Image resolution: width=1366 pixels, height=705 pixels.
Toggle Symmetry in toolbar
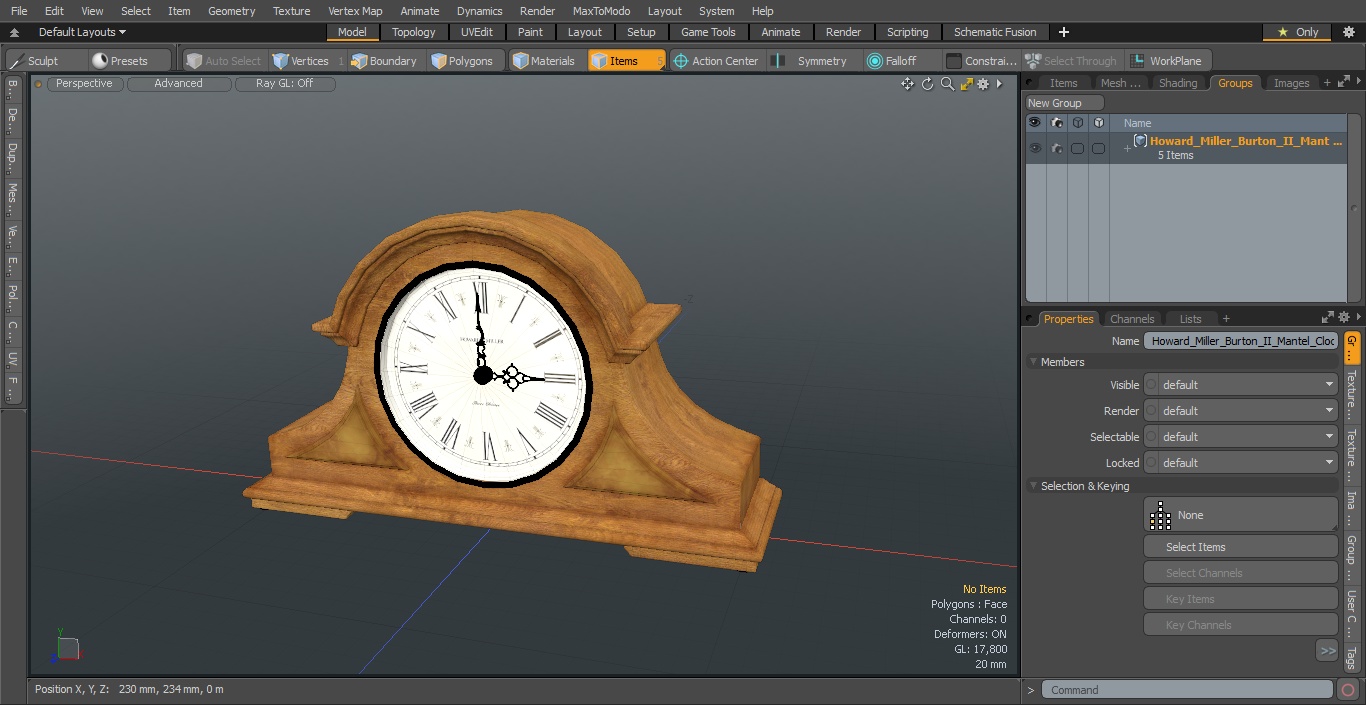(x=812, y=61)
